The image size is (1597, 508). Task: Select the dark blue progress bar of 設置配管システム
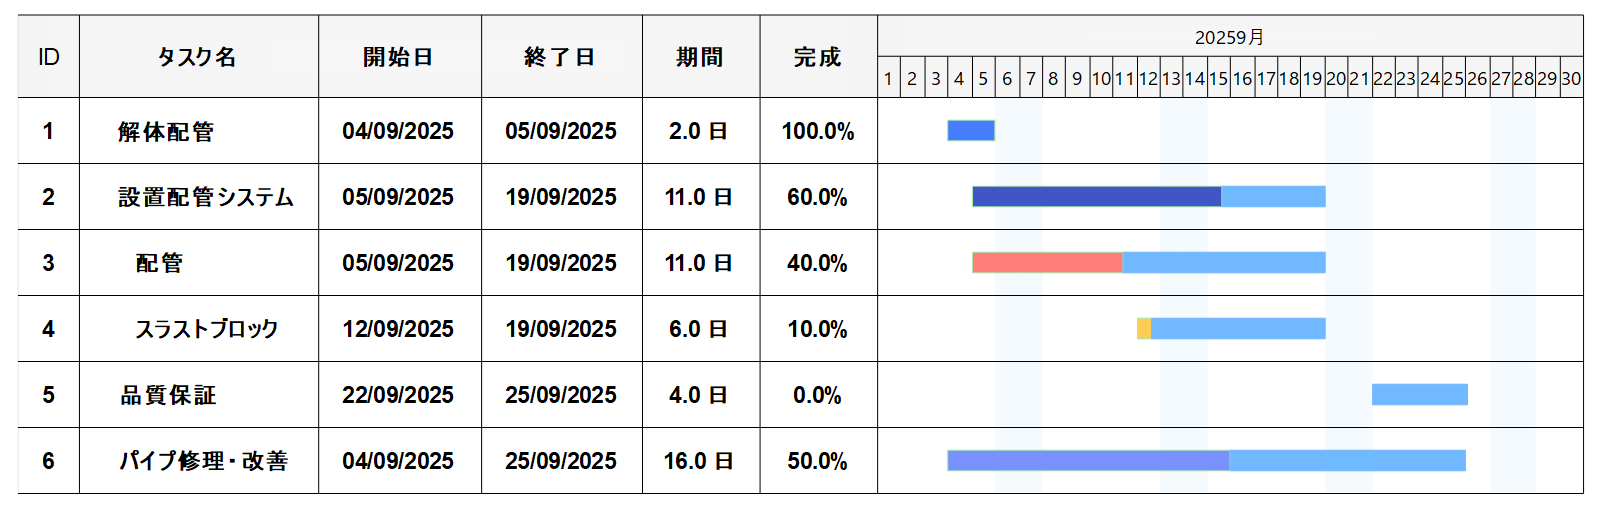pyautogui.click(x=1096, y=197)
